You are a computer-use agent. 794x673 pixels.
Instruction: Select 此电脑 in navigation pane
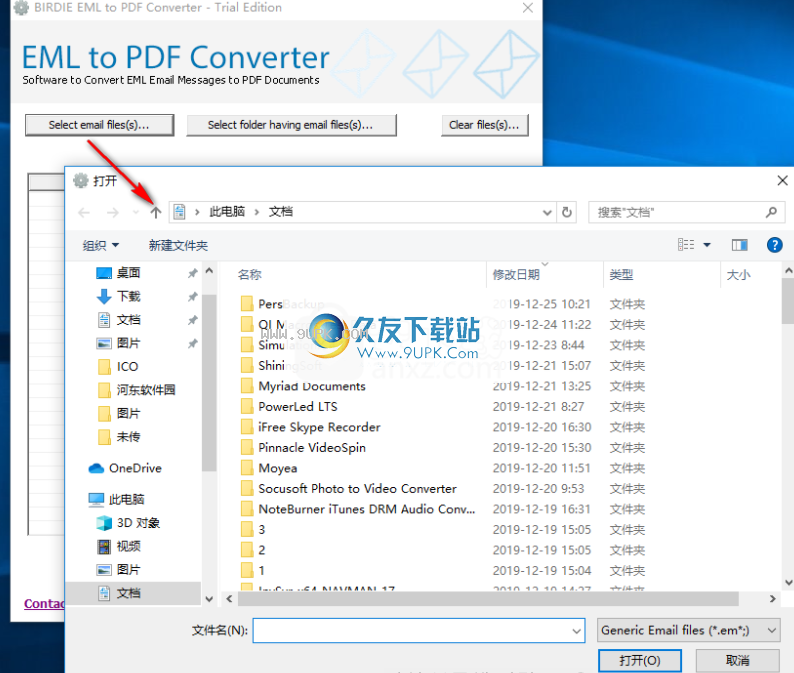126,499
